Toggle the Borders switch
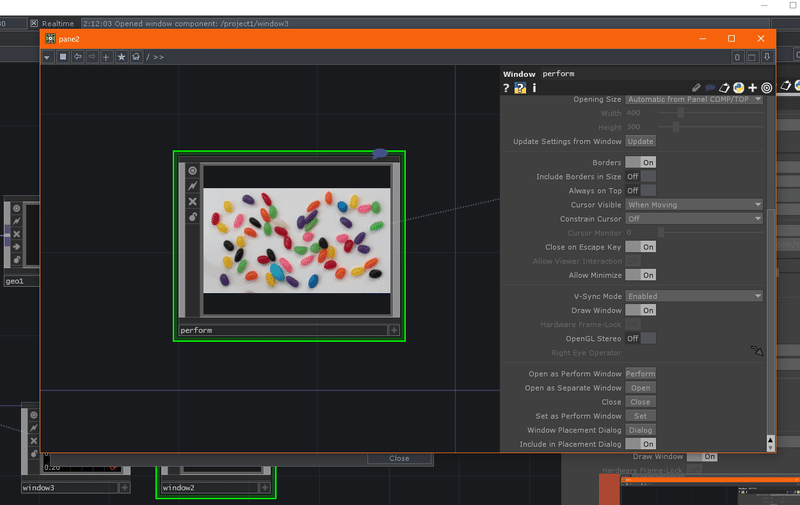800x505 pixels. click(640, 162)
